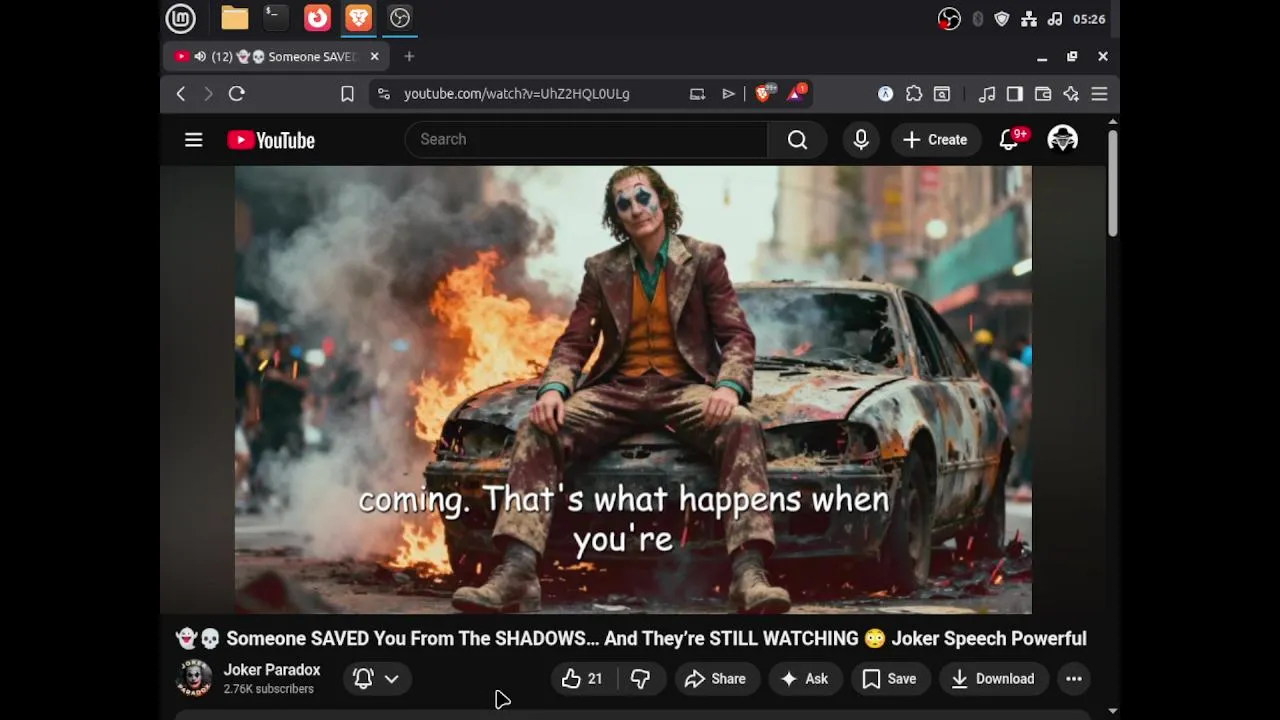Go to the YouTube home logo

point(271,140)
